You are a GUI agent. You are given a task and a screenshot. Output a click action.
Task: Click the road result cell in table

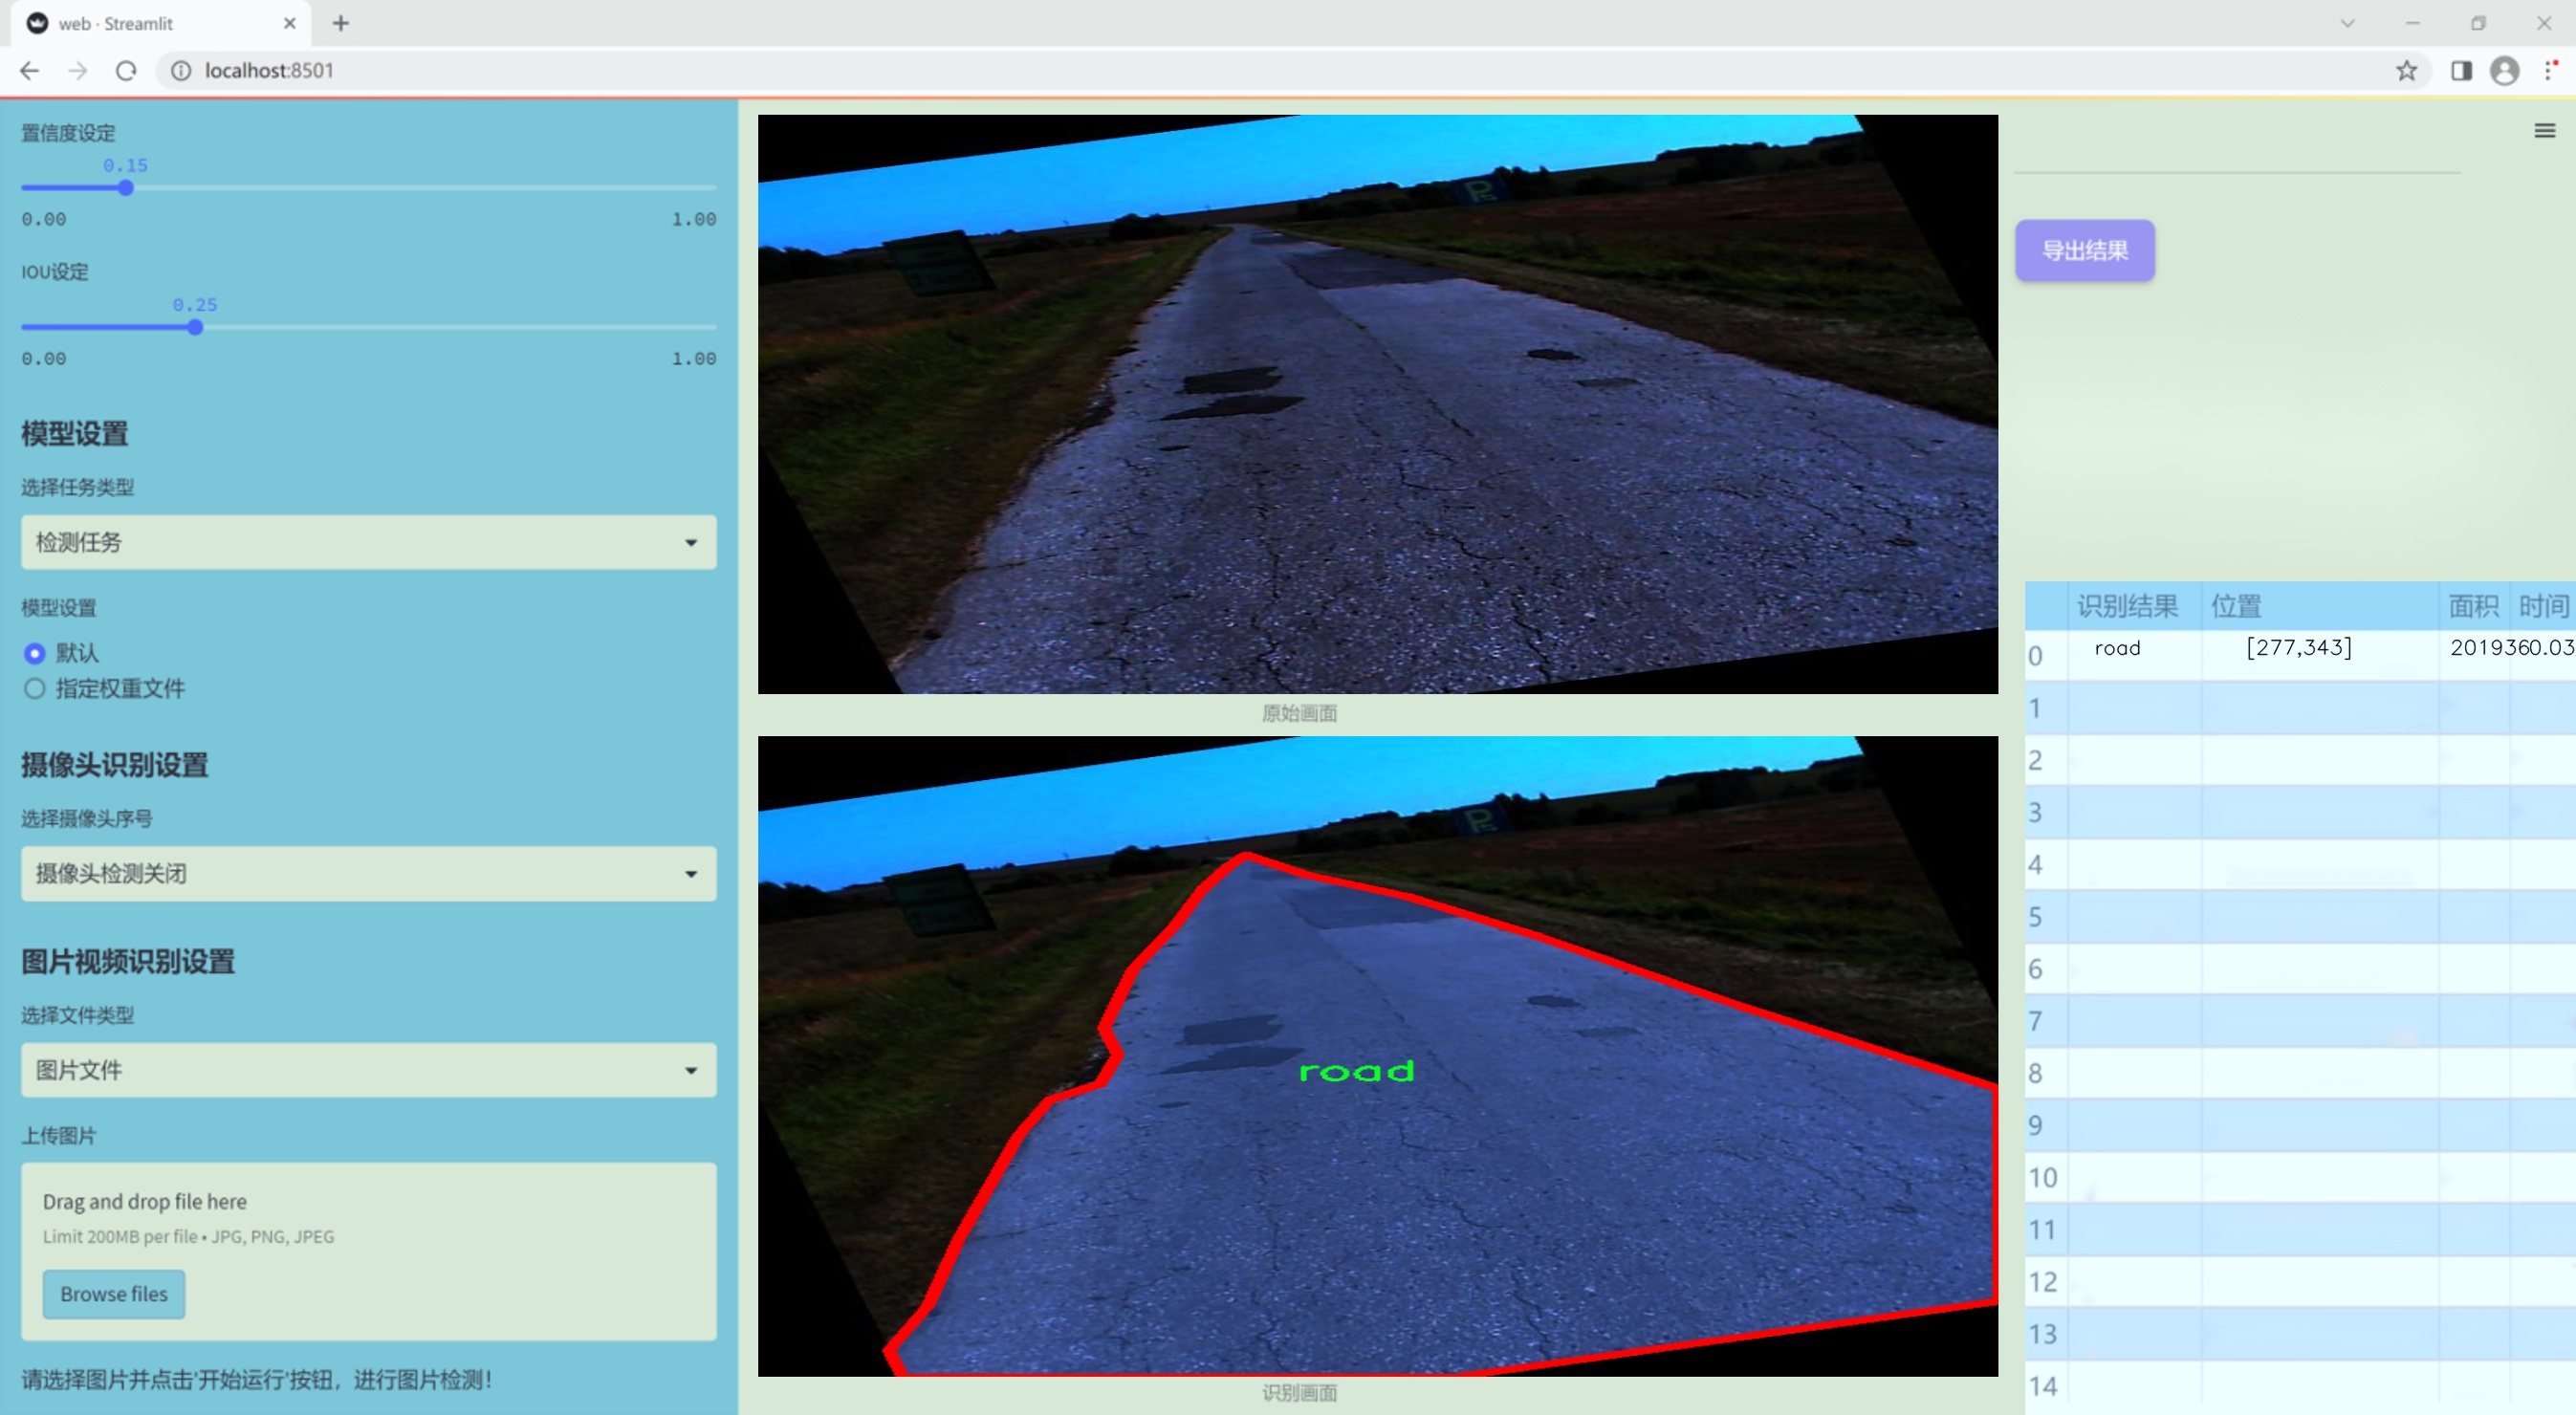(x=2117, y=648)
